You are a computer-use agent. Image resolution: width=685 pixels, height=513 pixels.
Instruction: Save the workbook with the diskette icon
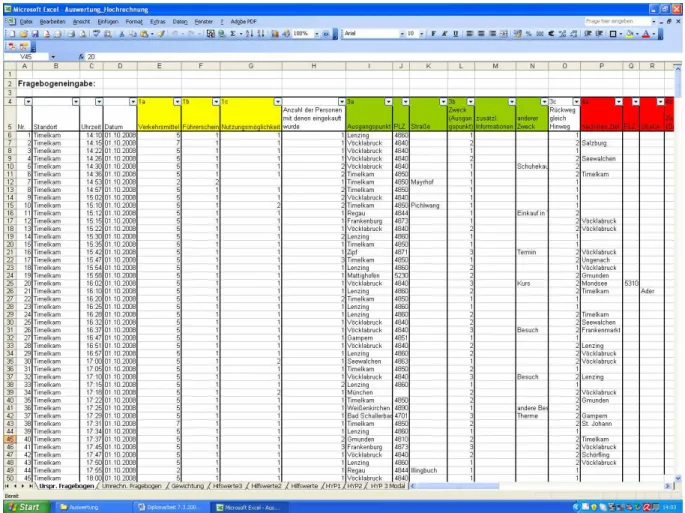pos(35,34)
